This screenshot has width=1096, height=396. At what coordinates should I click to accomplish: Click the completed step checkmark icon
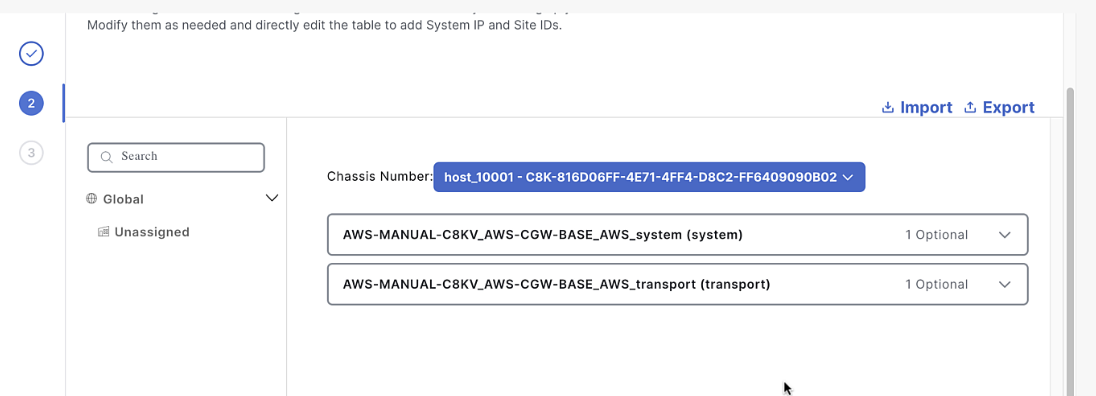tap(31, 53)
